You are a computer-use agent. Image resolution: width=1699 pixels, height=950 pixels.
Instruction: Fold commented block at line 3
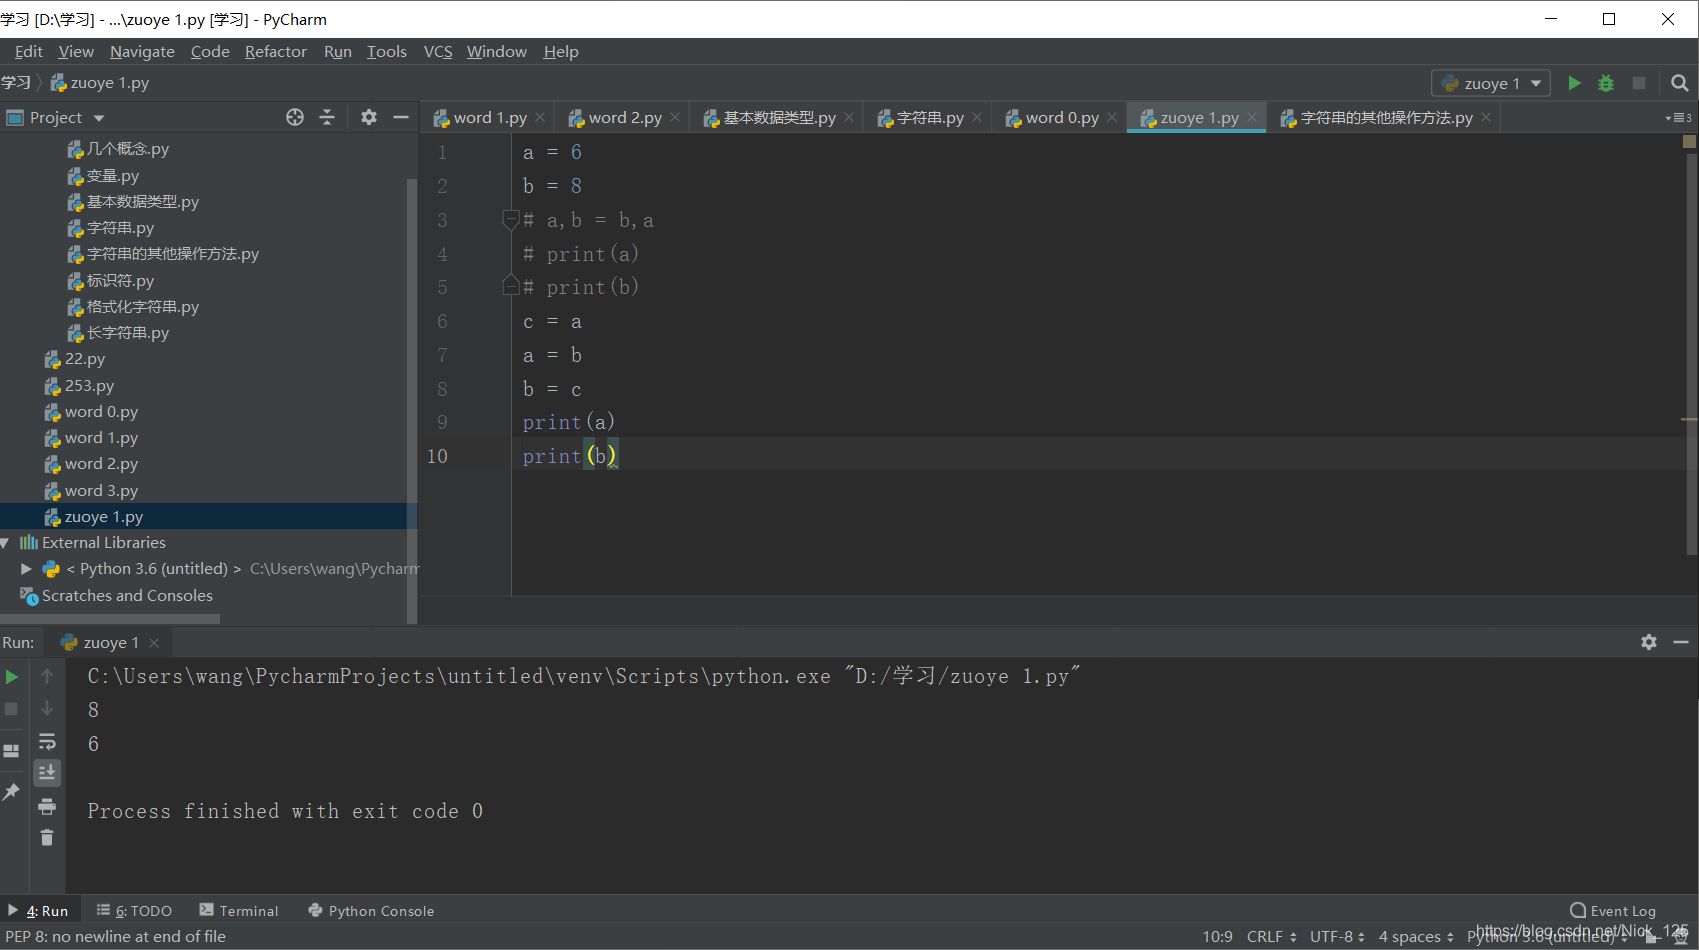(x=511, y=220)
